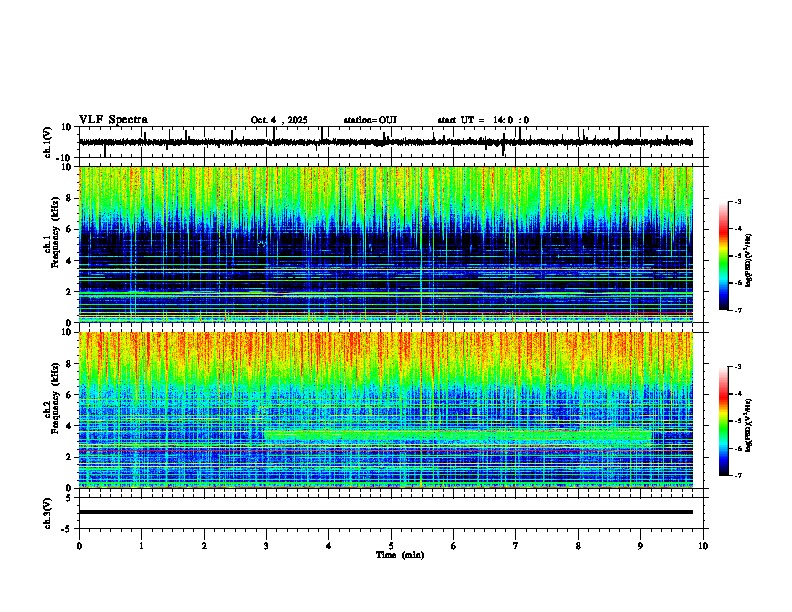Click the ch.2 colorbar log(PSD) unit label

(749, 426)
